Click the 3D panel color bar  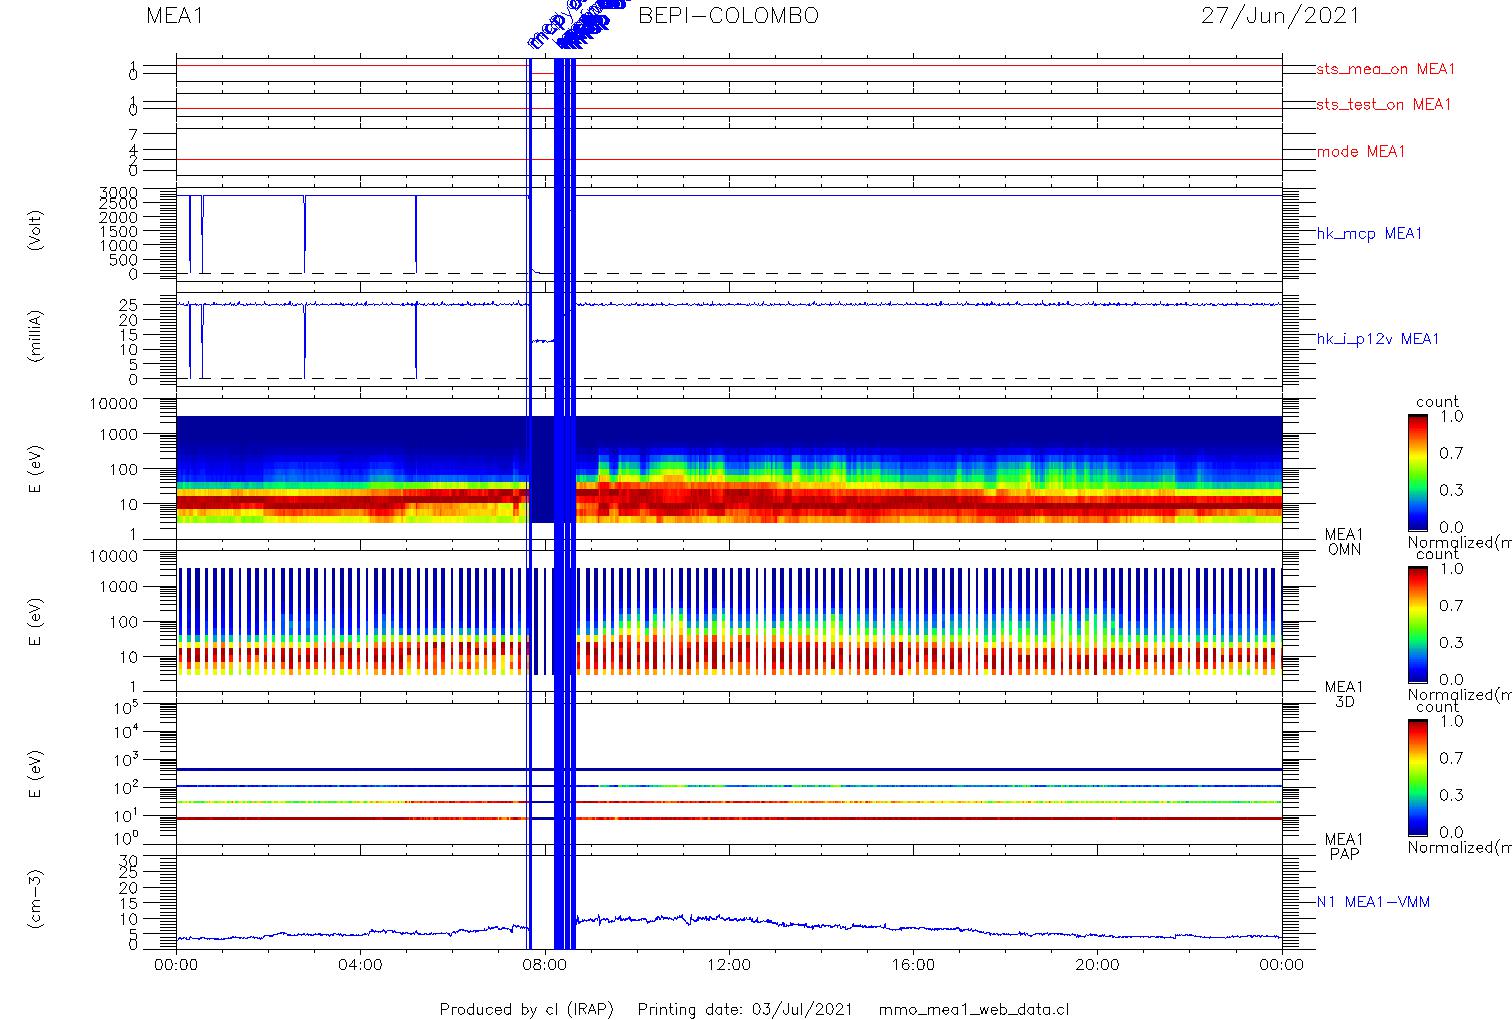[1417, 624]
